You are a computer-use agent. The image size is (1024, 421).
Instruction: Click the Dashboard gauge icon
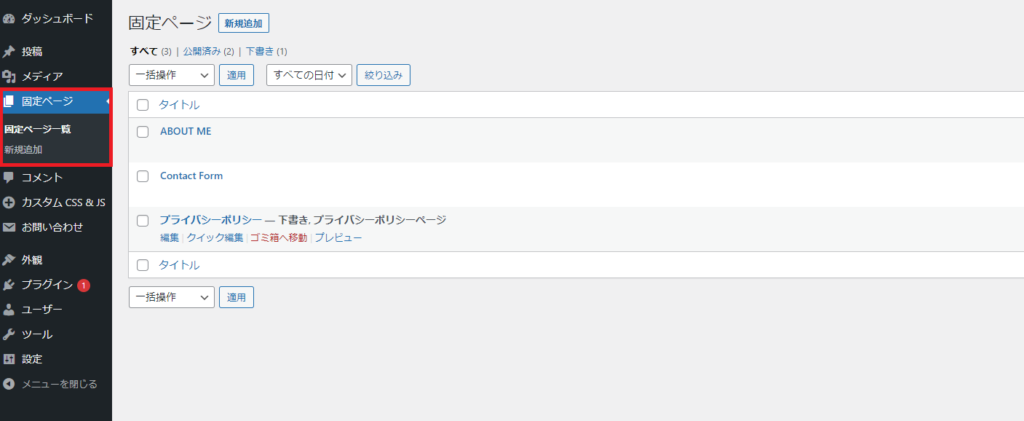pos(9,18)
